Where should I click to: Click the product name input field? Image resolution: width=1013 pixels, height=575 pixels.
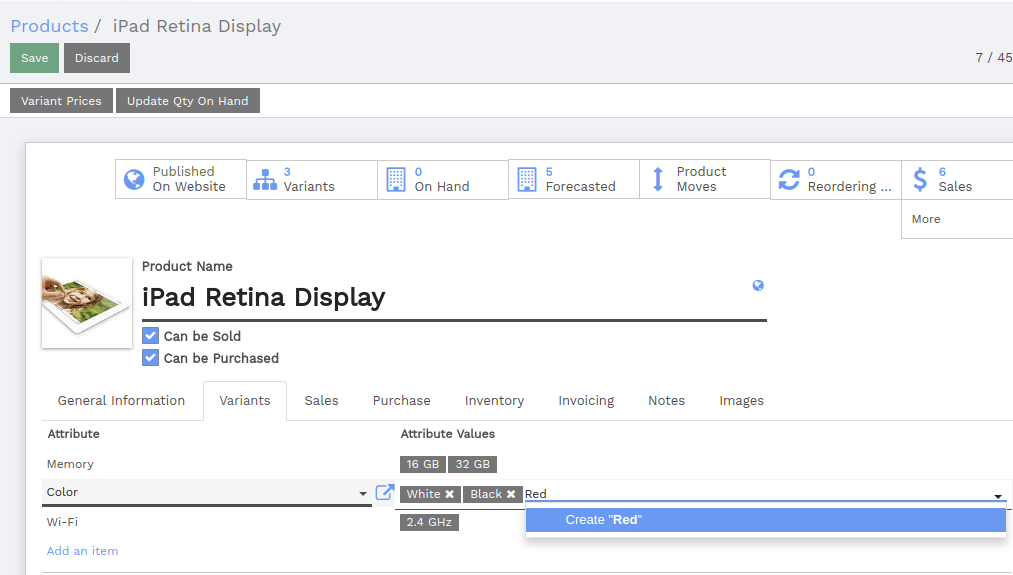pos(454,298)
